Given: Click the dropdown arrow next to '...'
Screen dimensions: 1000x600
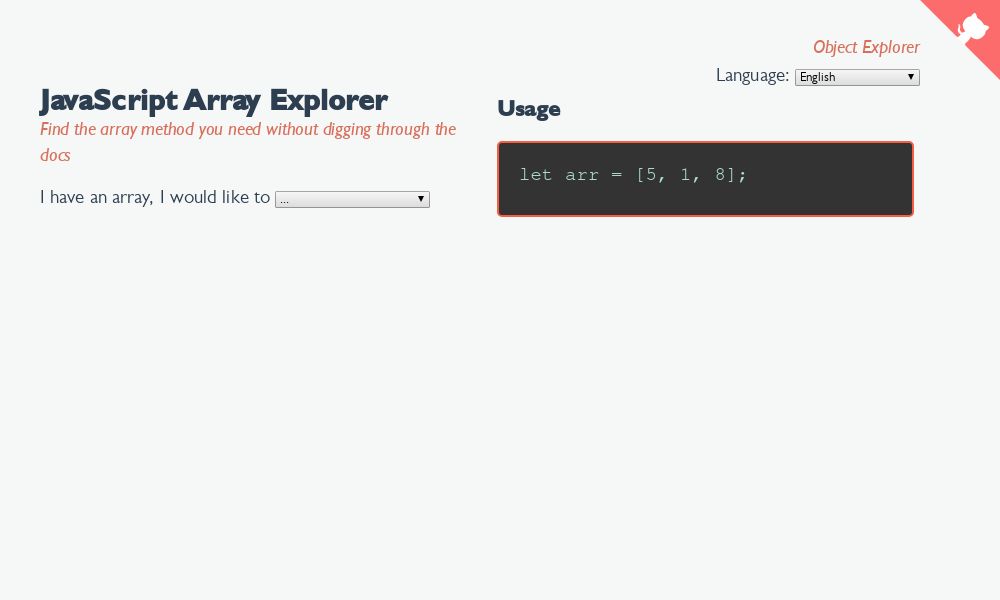Looking at the screenshot, I should [420, 199].
